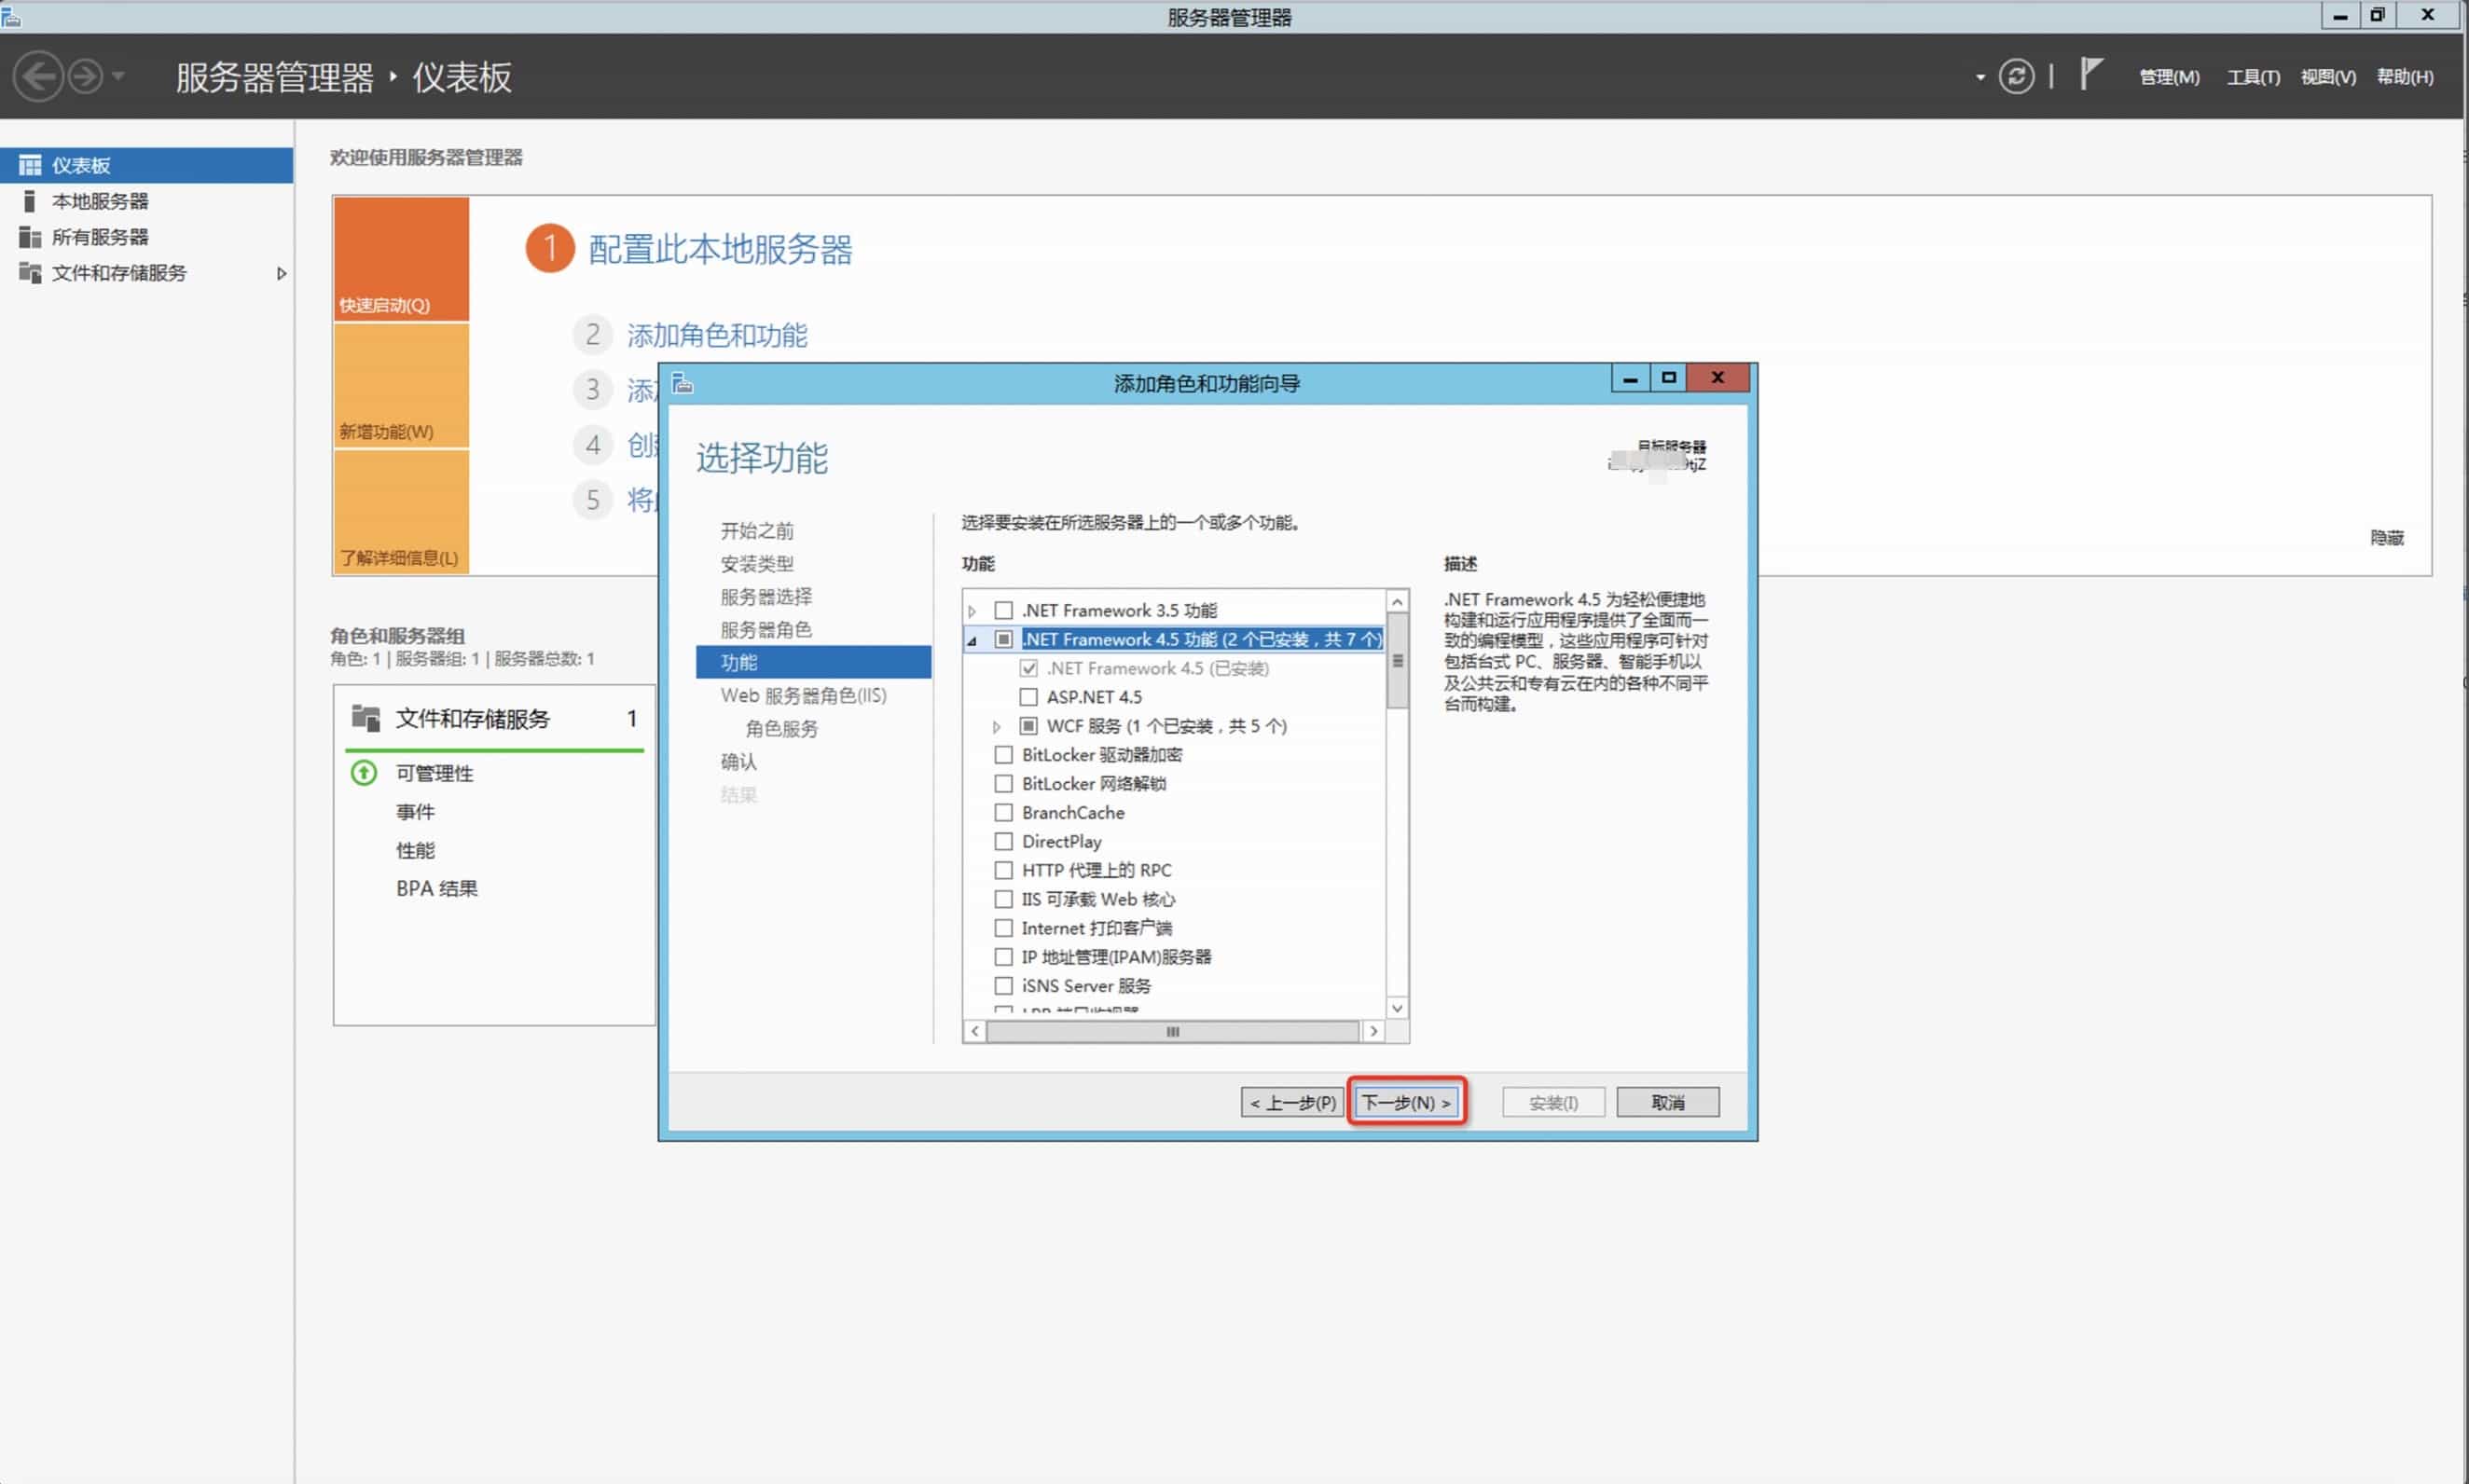Click the 文件和存储服务 tile icon
The width and height of the screenshot is (2469, 1484).
(x=366, y=718)
